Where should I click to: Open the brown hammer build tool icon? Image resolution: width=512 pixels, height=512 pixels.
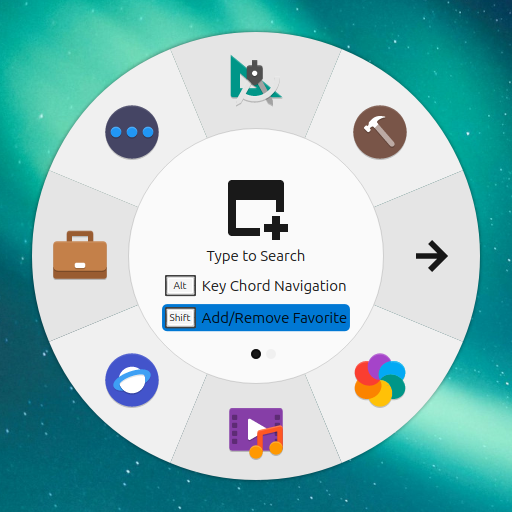click(380, 132)
